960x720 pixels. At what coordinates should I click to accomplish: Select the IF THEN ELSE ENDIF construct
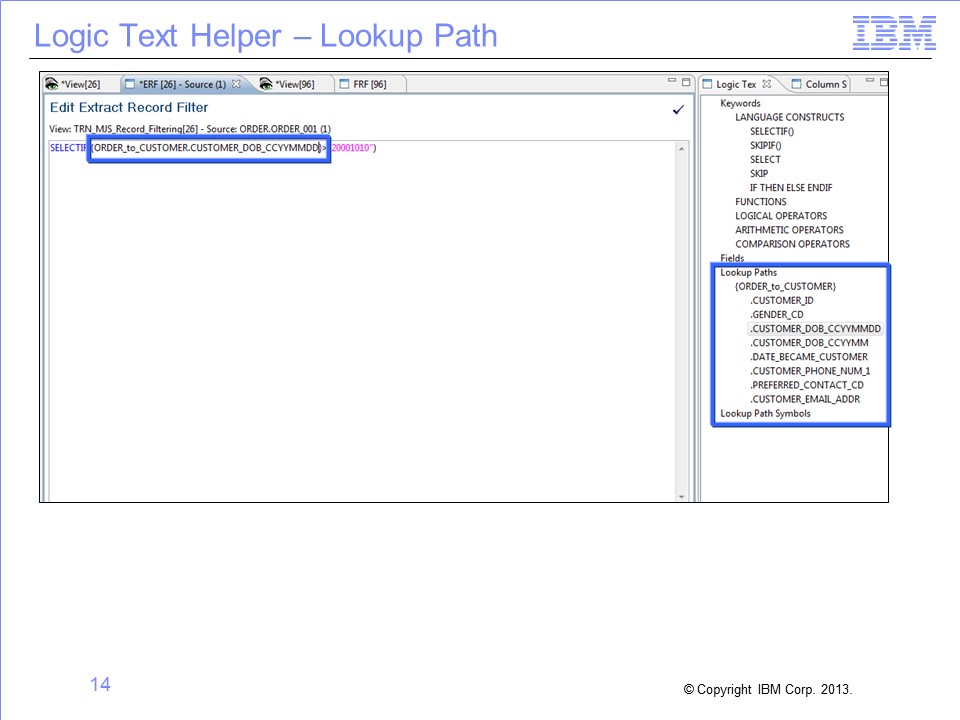pos(791,188)
